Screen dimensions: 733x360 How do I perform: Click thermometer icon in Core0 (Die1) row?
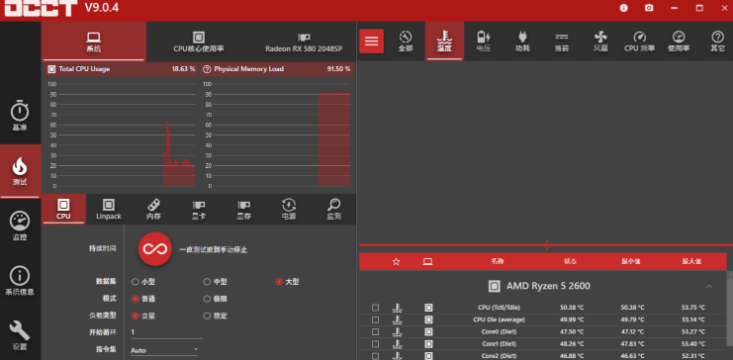point(398,332)
